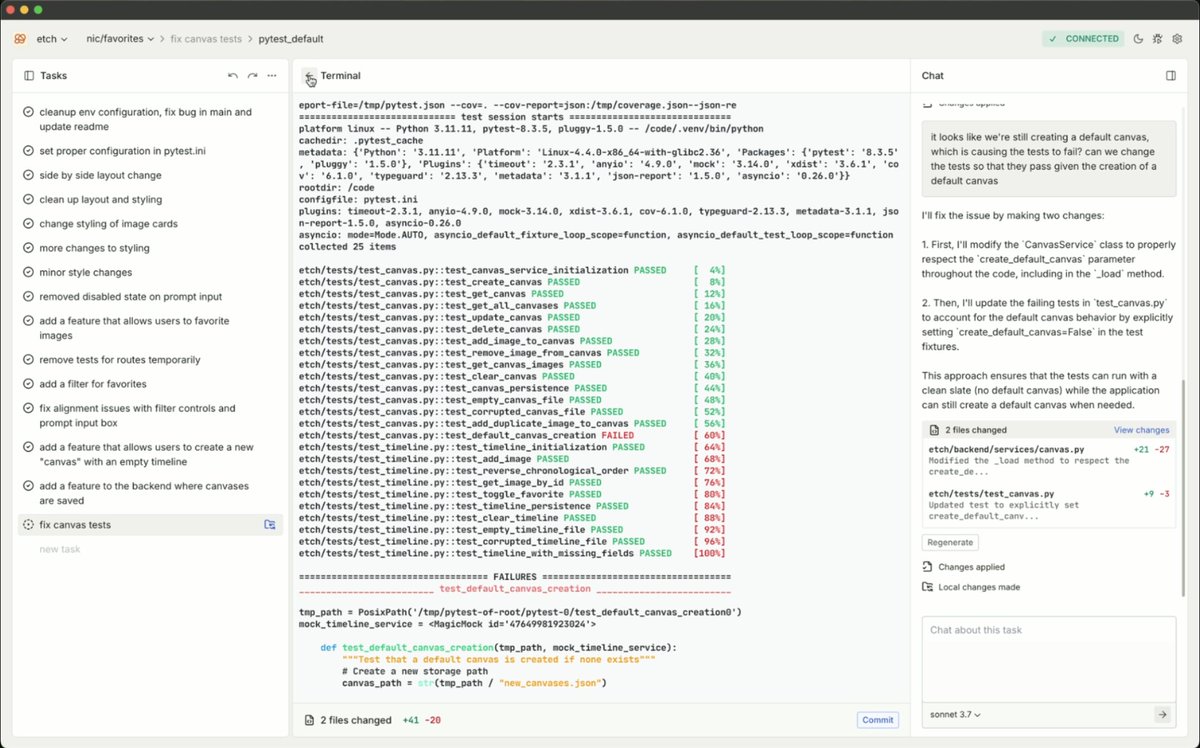Click the app logo icon beside etch
Screen dimensions: 1200x748
pyautogui.click(x=19, y=39)
